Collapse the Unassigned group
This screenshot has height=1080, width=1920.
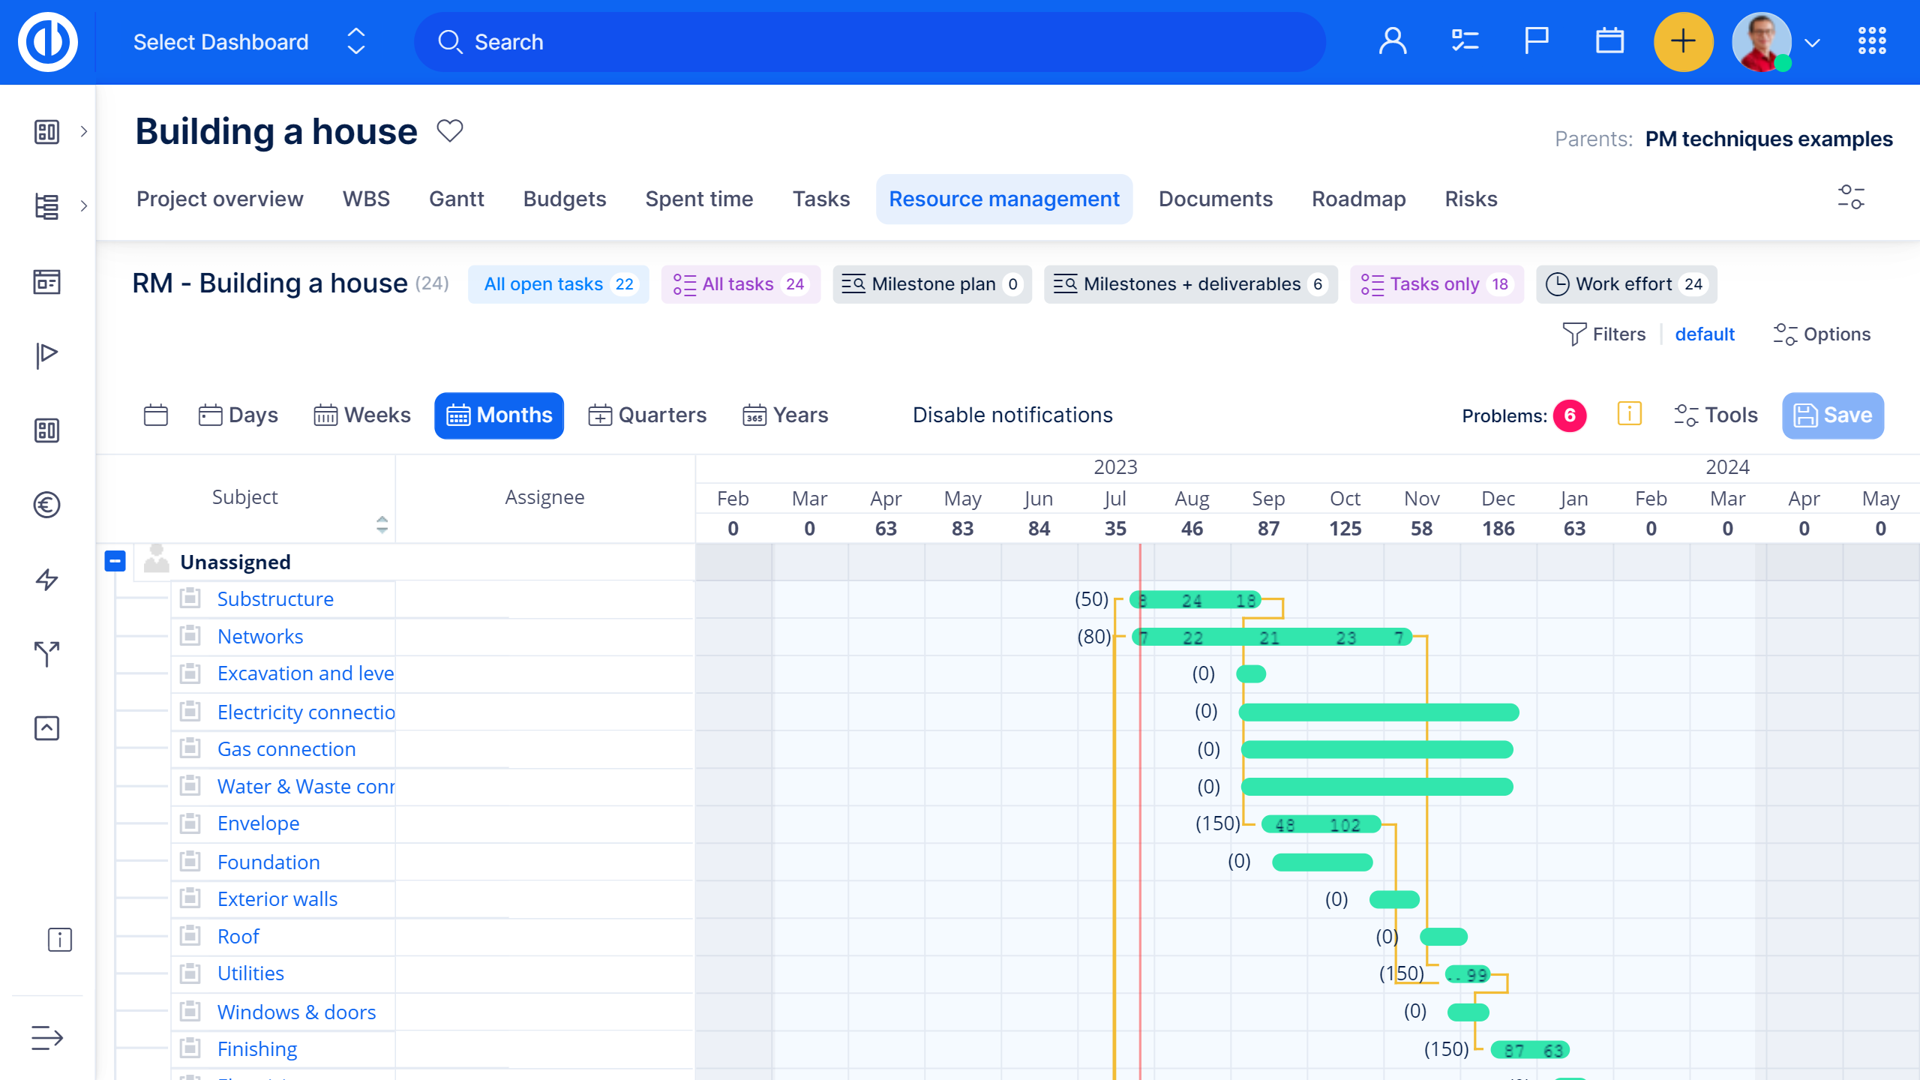[x=115, y=561]
